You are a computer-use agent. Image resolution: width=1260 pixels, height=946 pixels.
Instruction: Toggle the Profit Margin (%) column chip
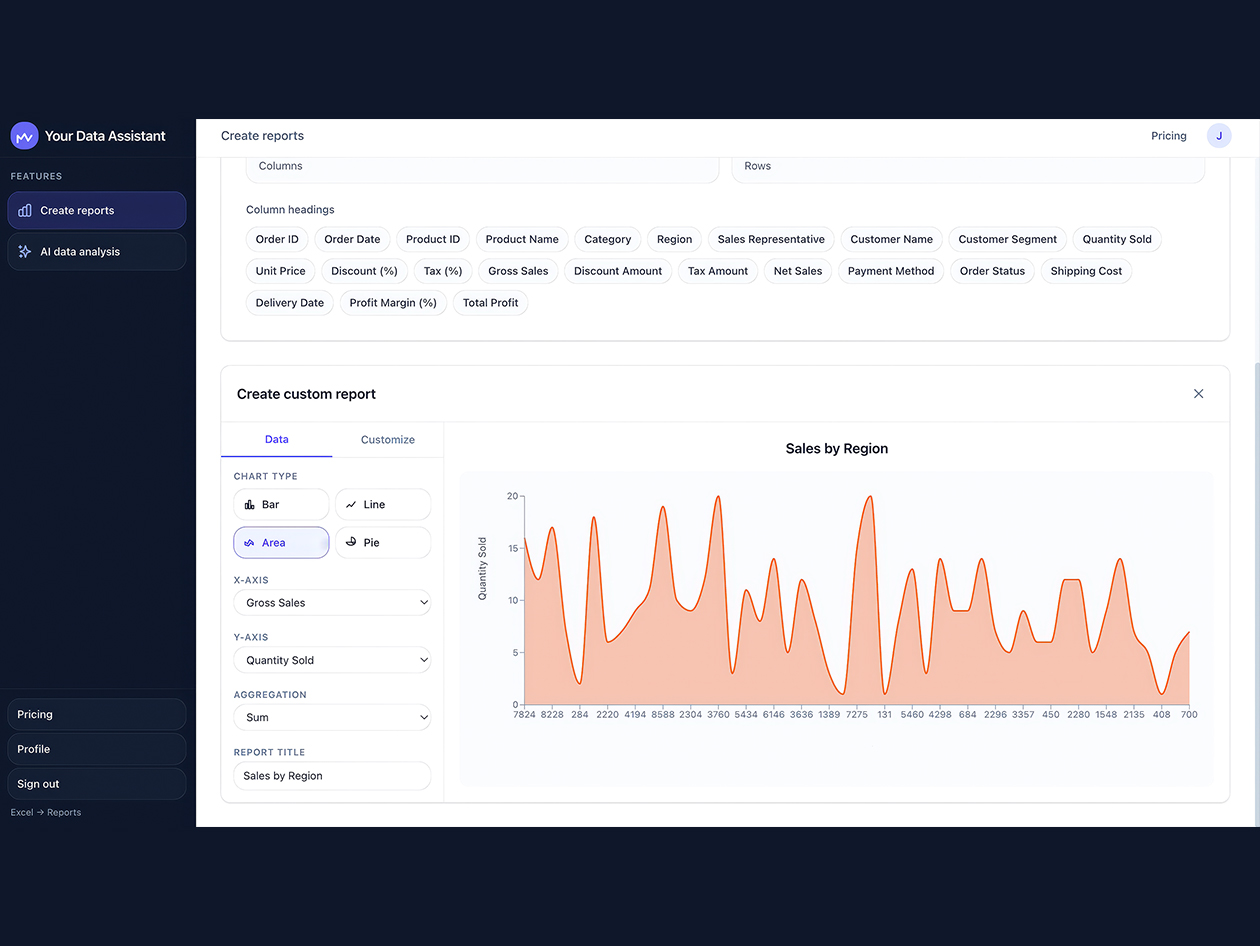[x=393, y=303]
